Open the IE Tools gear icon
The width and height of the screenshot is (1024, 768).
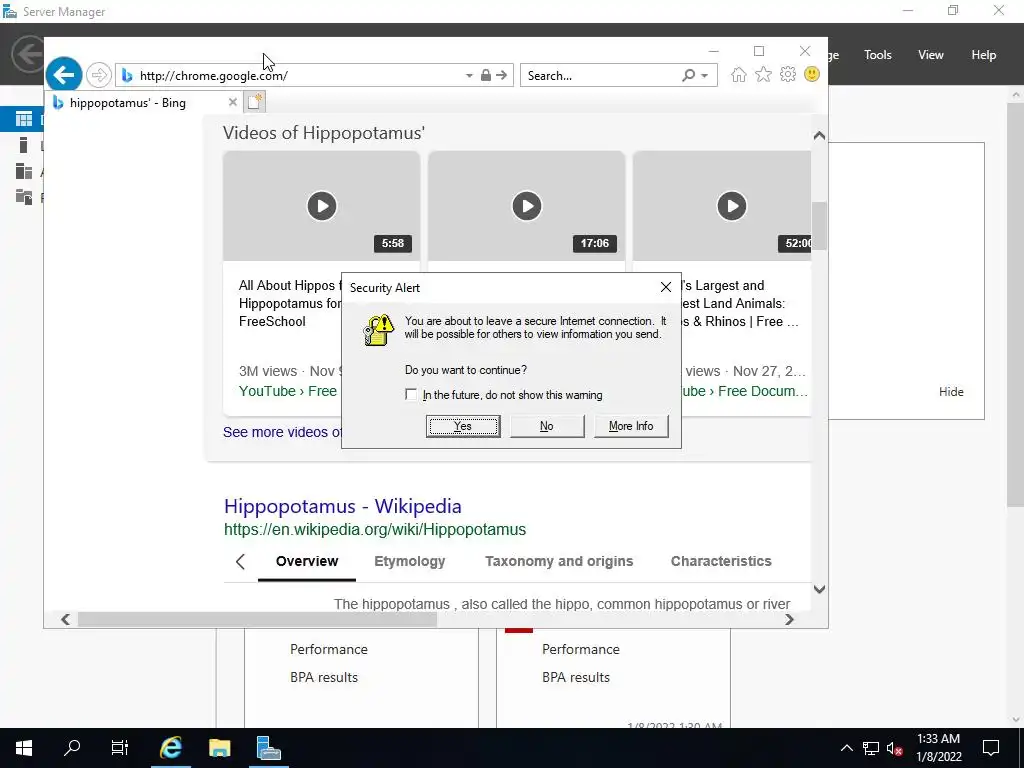click(x=788, y=74)
